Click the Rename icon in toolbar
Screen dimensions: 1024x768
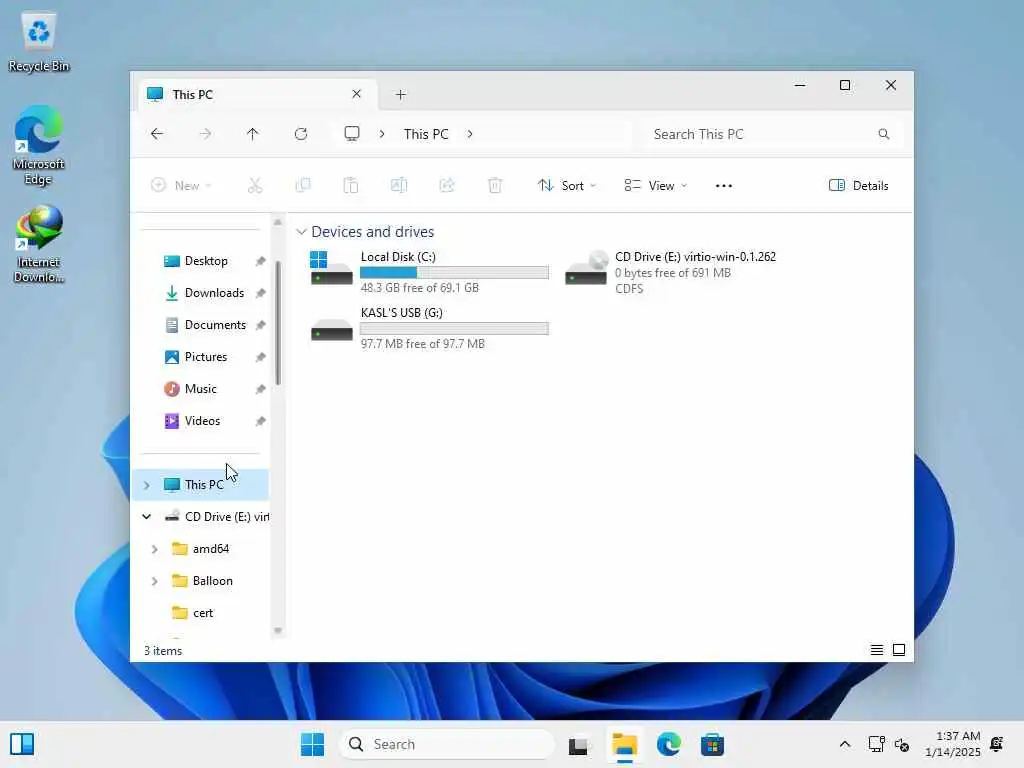[399, 185]
